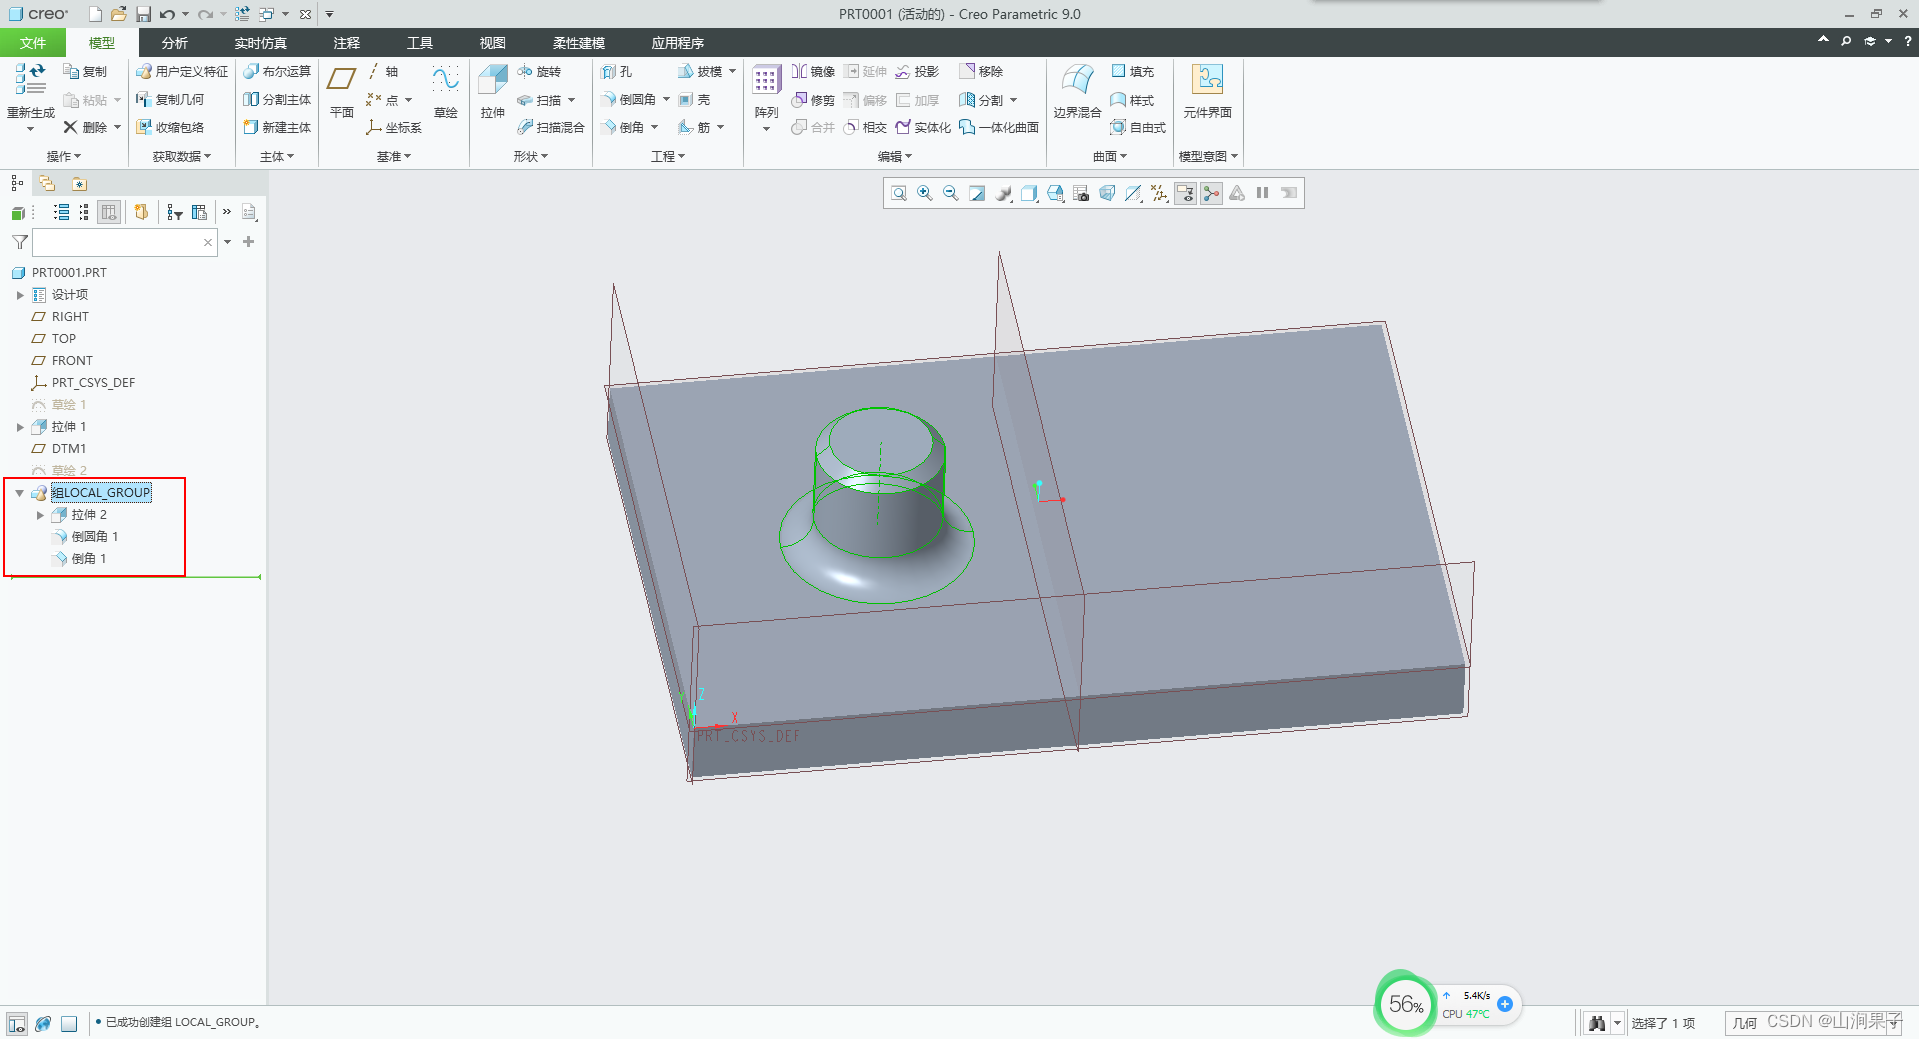The image size is (1919, 1039).
Task: Collapse the LOCAL_GROUP tree node
Action: 19,493
